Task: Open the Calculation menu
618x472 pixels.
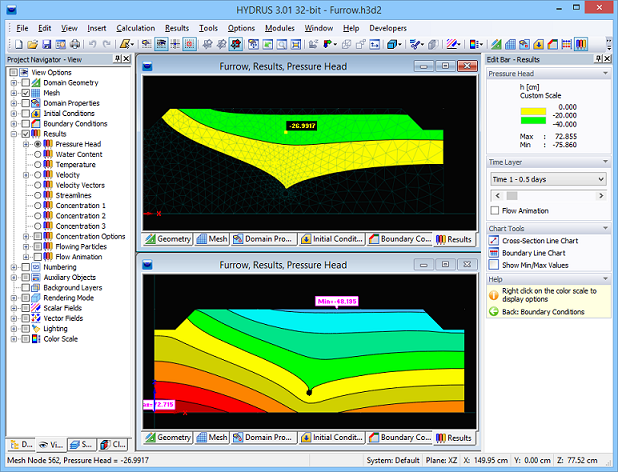Action: [136, 28]
